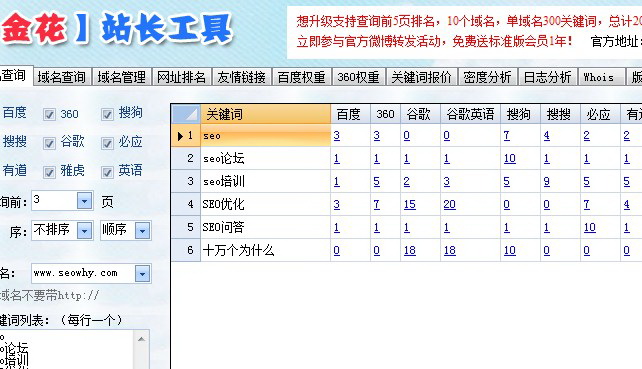Open the 谷歌 rank 18 link for 十万个为什么
642x369 pixels.
(410, 250)
